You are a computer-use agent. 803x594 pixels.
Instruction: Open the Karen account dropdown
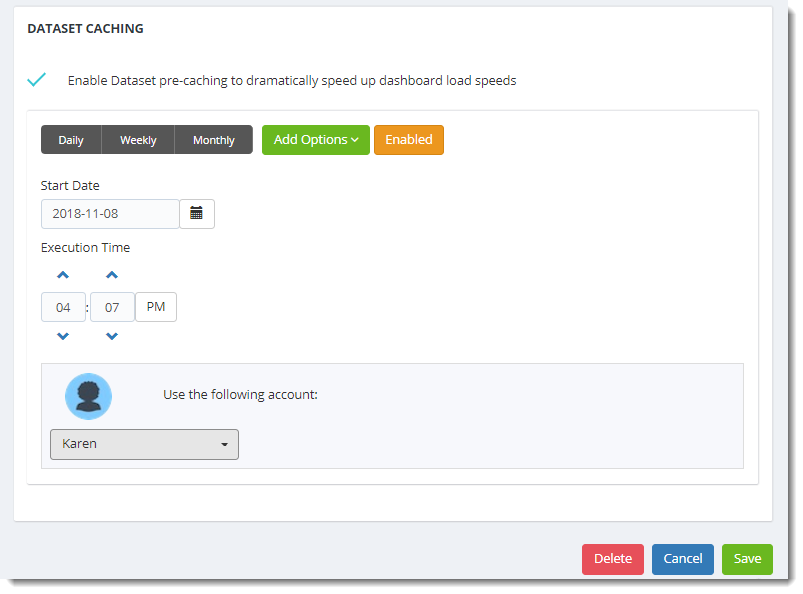144,444
